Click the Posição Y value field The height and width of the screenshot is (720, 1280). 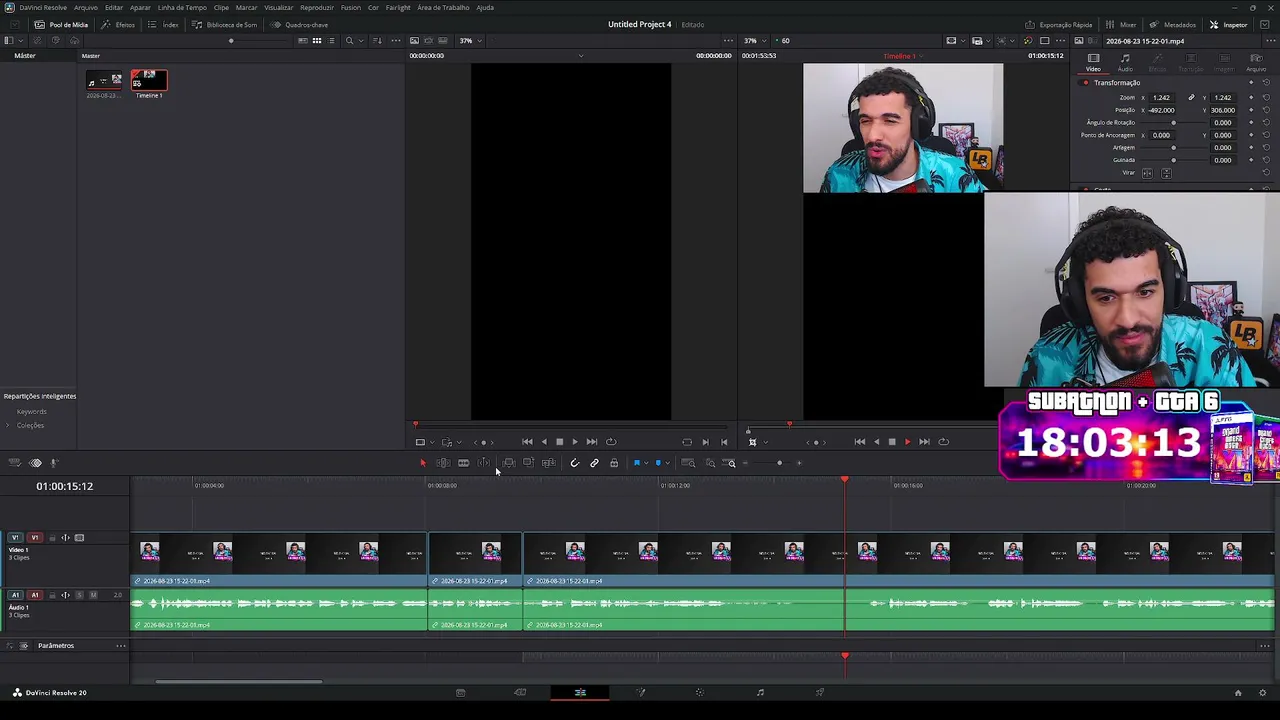pos(1222,110)
